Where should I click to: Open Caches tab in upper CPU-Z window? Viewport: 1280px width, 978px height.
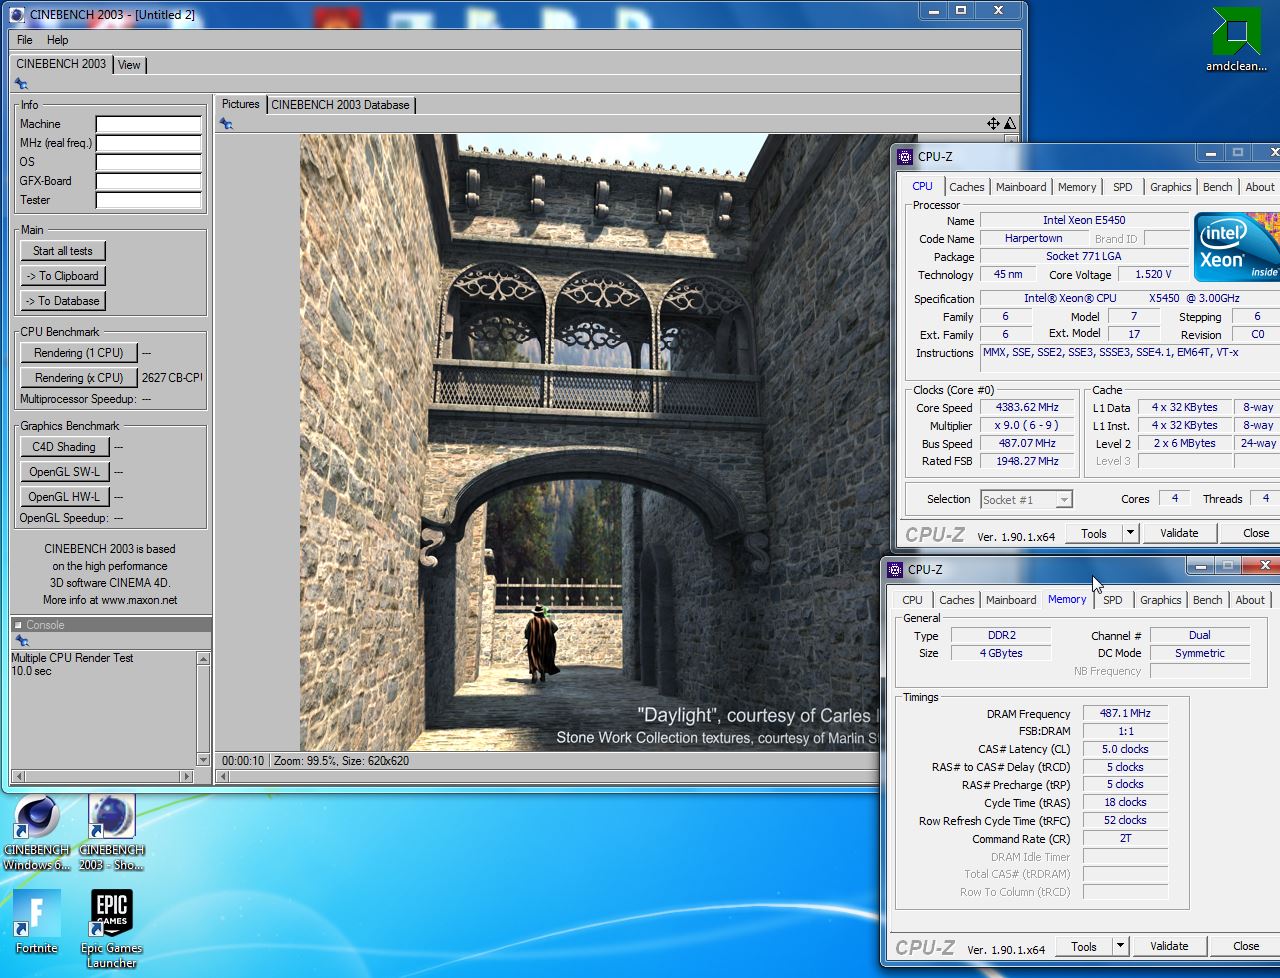click(966, 187)
